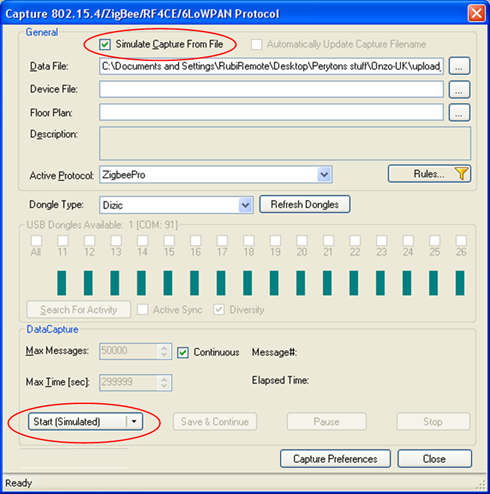Close dialog using red X icon
Screen dimensions: 490x494
click(476, 14)
